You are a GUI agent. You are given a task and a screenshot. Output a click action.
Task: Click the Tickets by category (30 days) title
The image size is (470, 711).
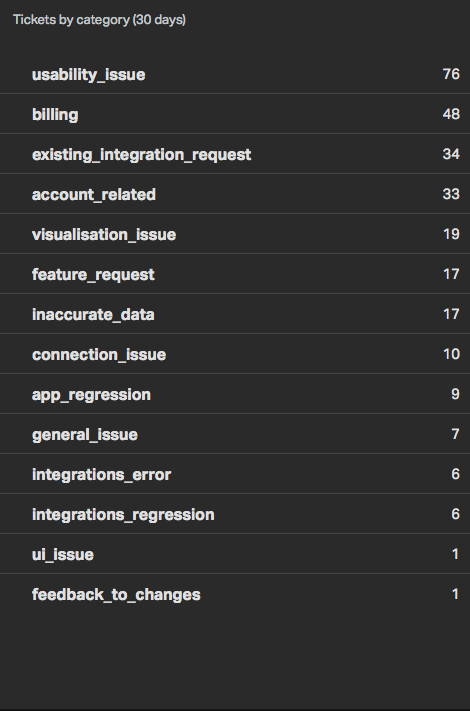(99, 20)
